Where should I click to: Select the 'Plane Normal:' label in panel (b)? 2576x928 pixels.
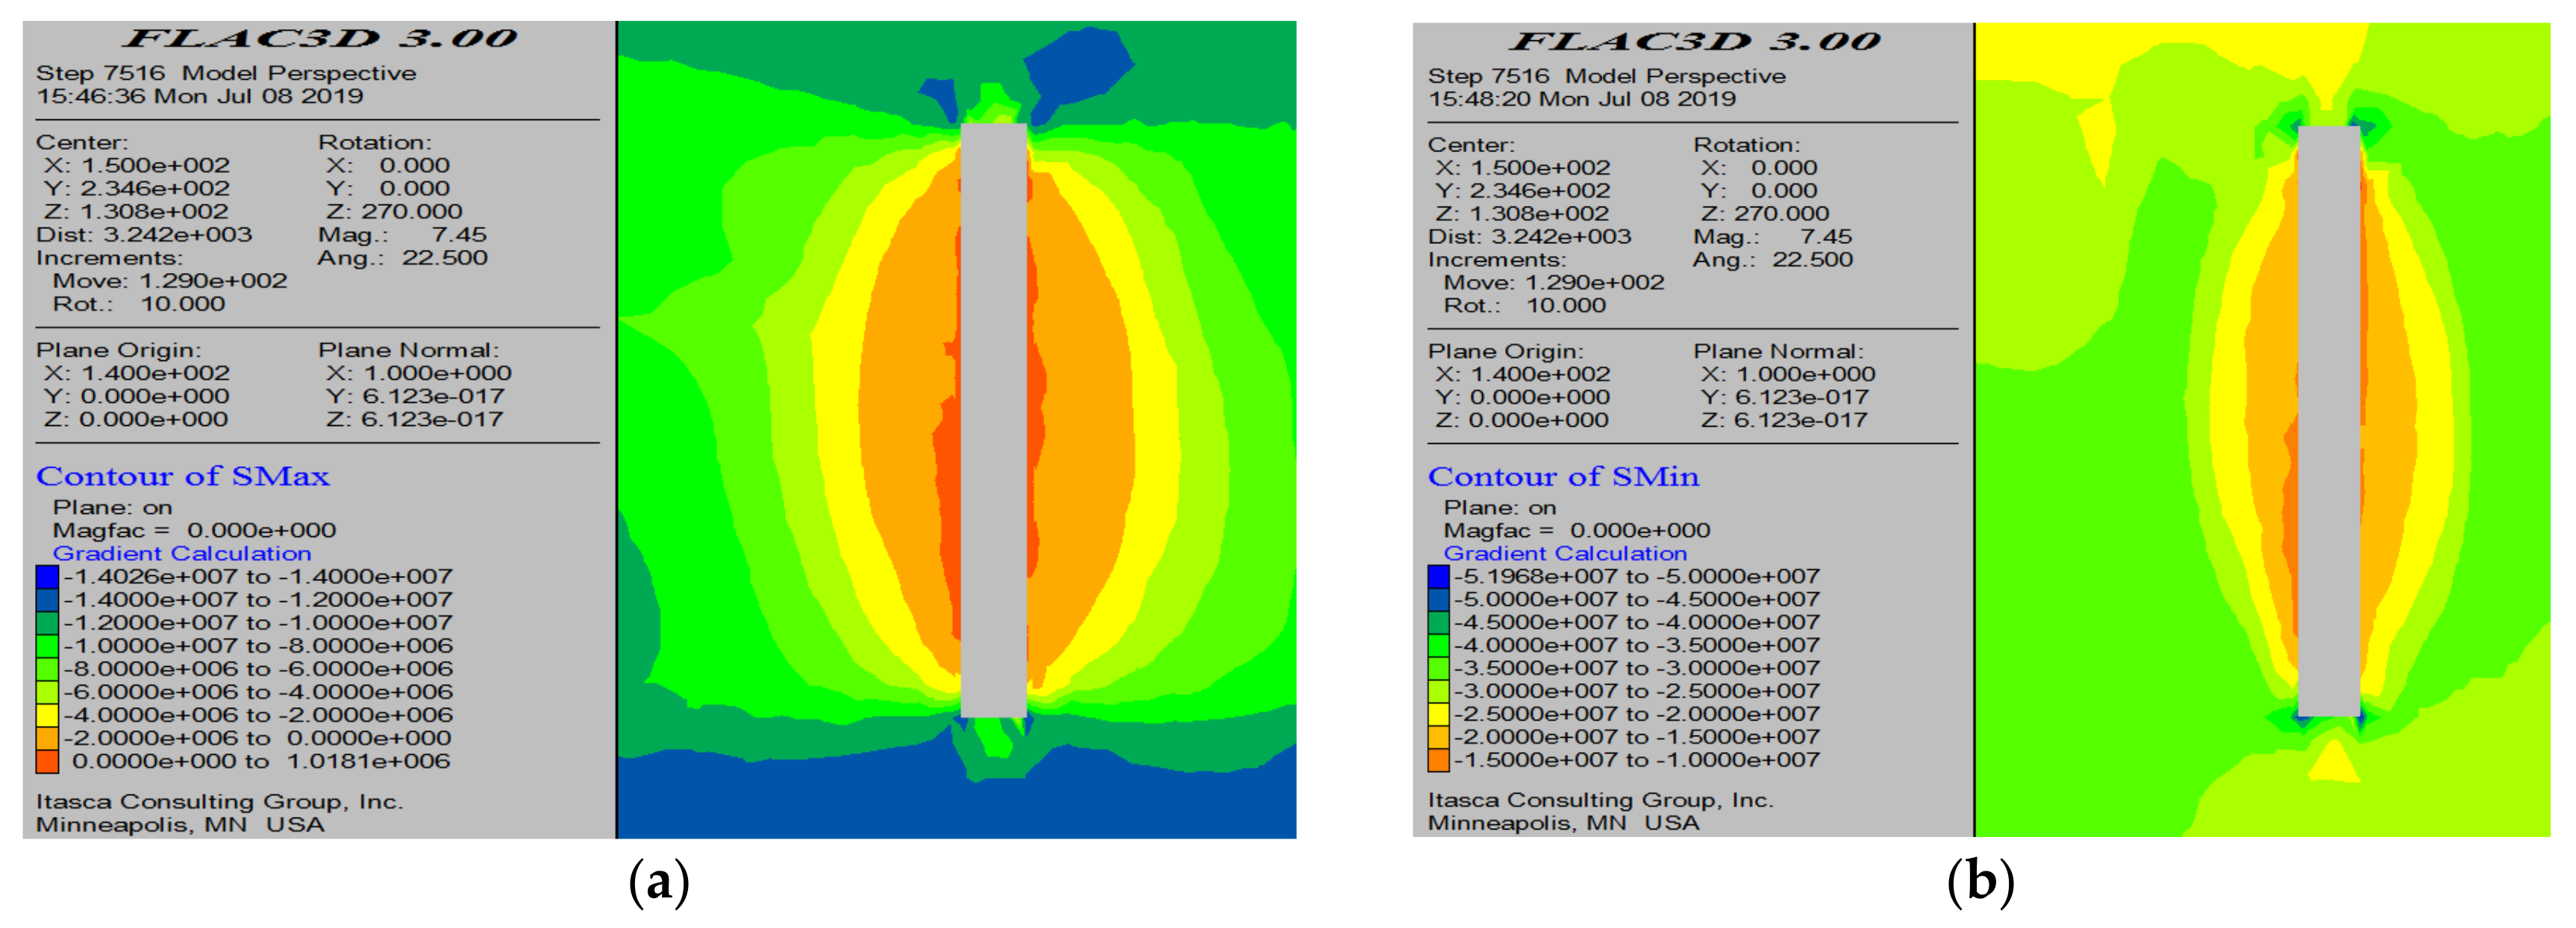(1778, 352)
